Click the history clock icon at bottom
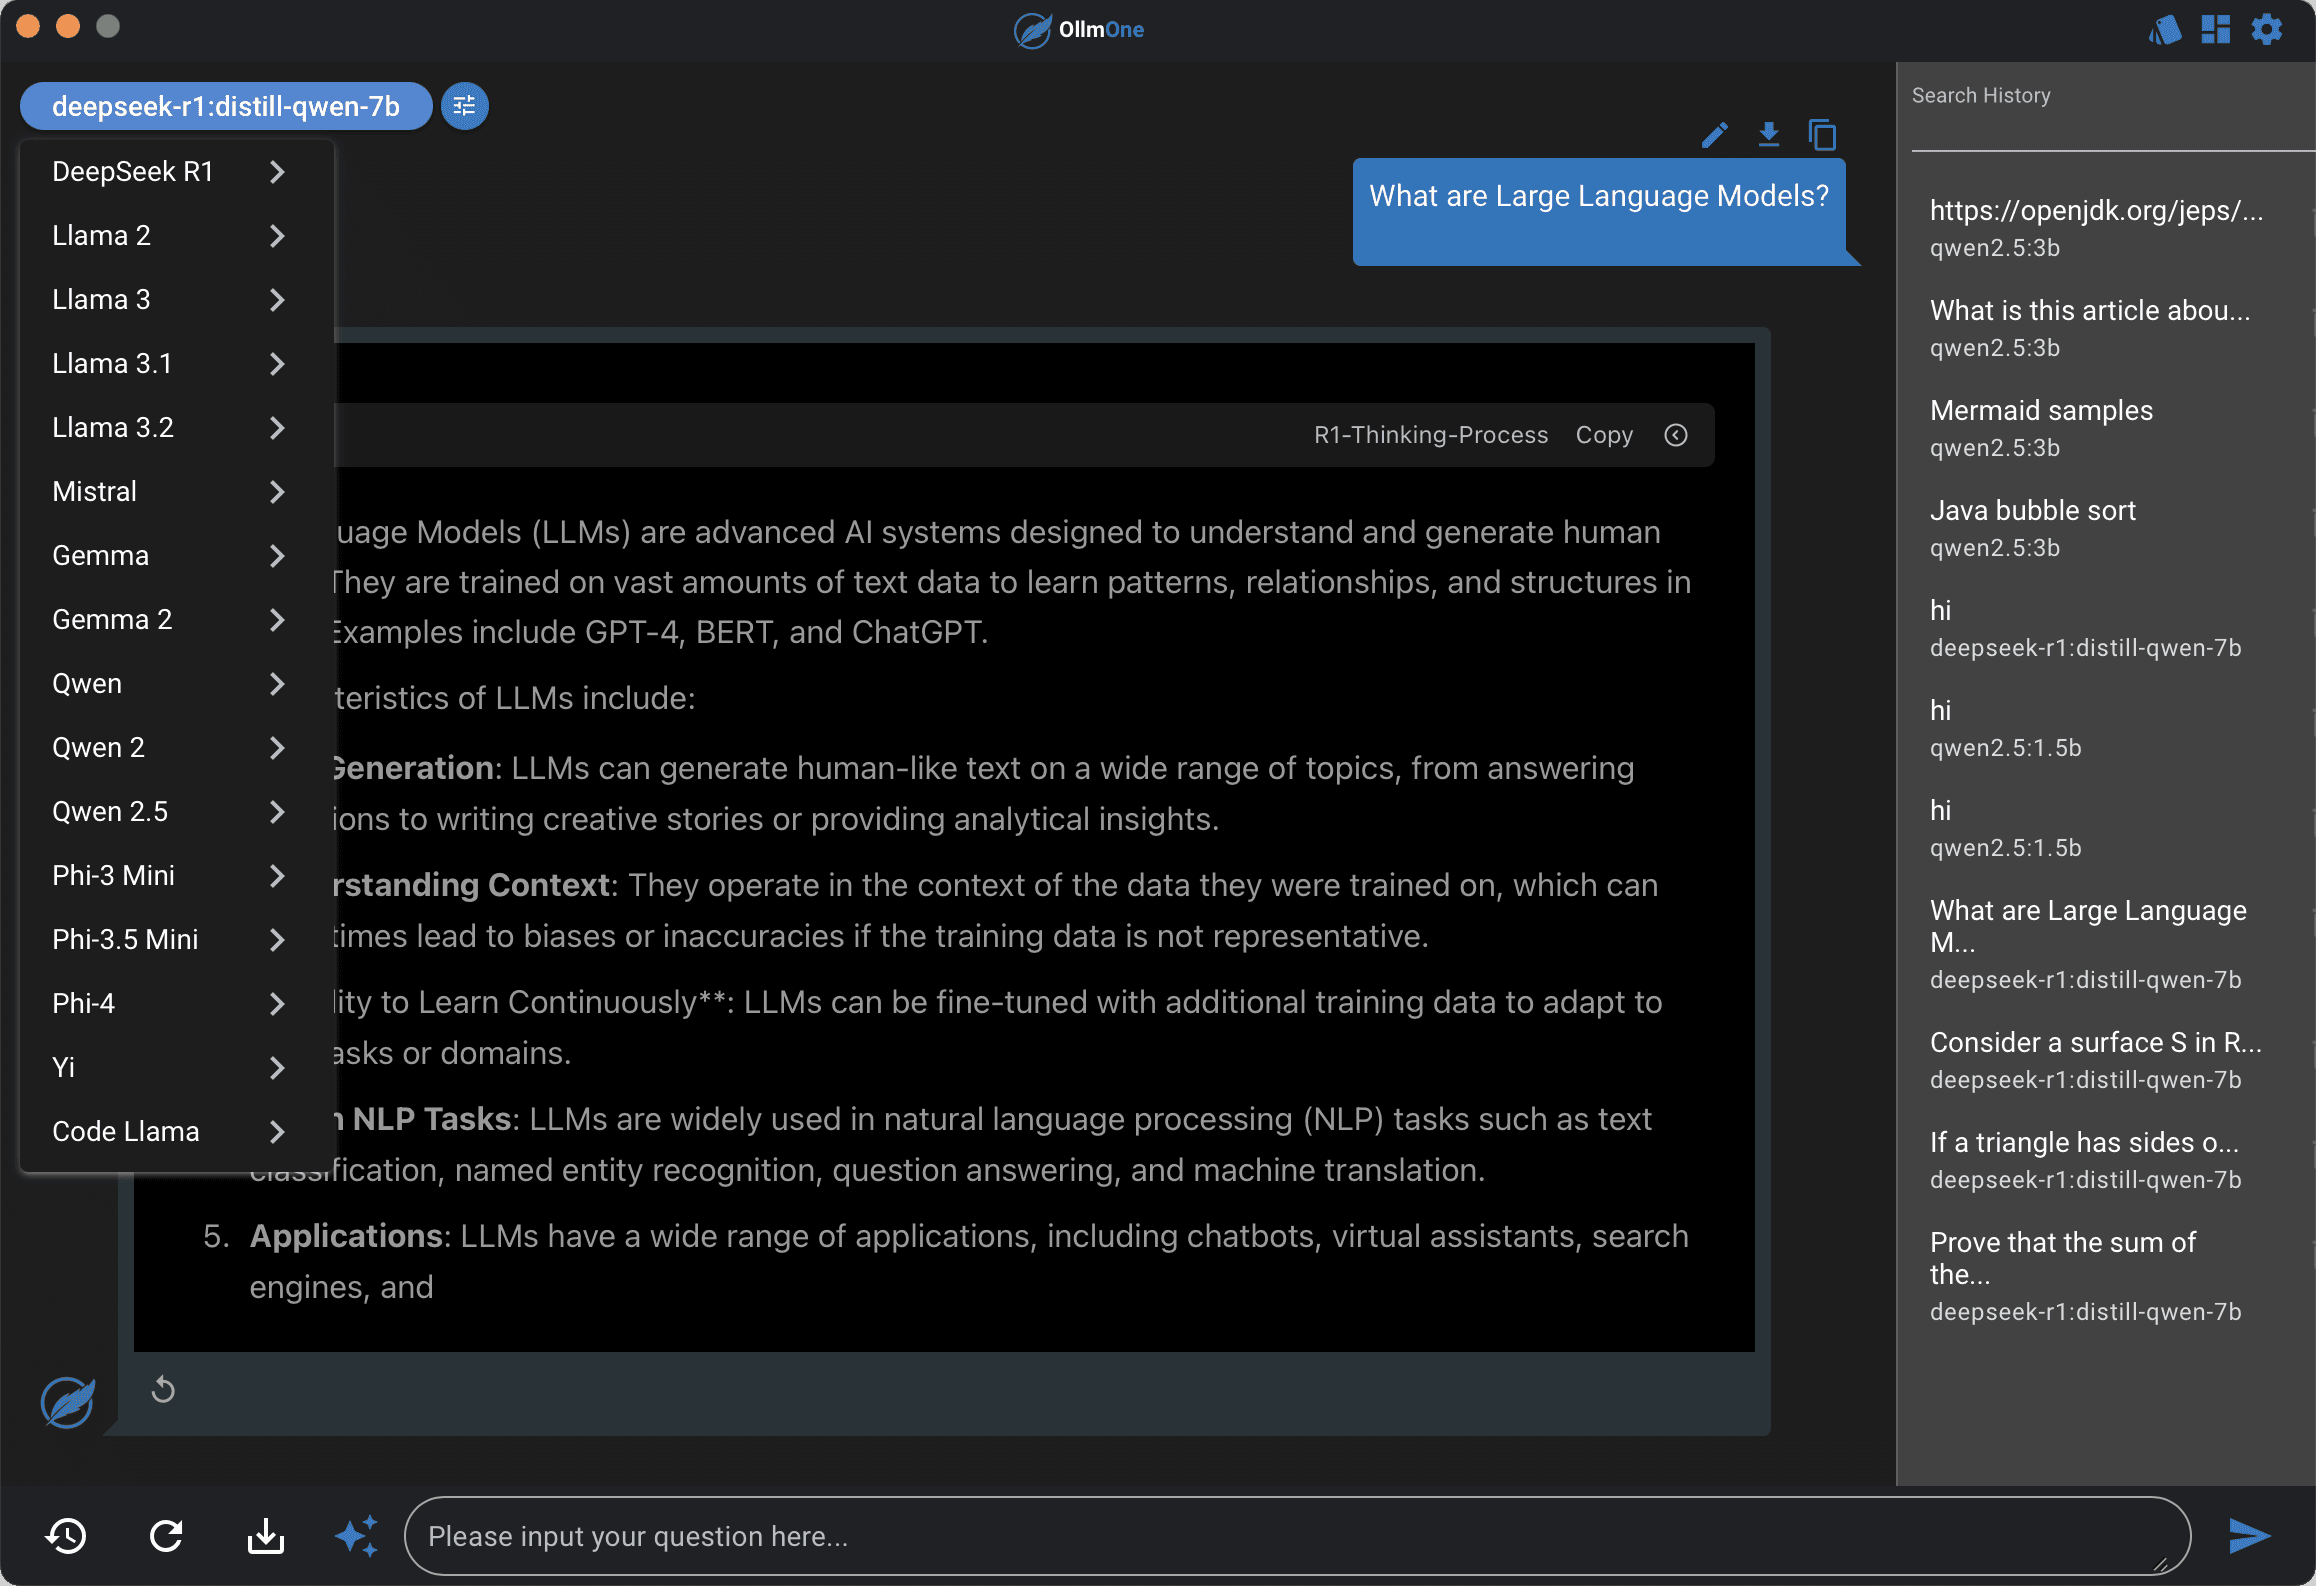Image resolution: width=2316 pixels, height=1586 pixels. pyautogui.click(x=66, y=1535)
